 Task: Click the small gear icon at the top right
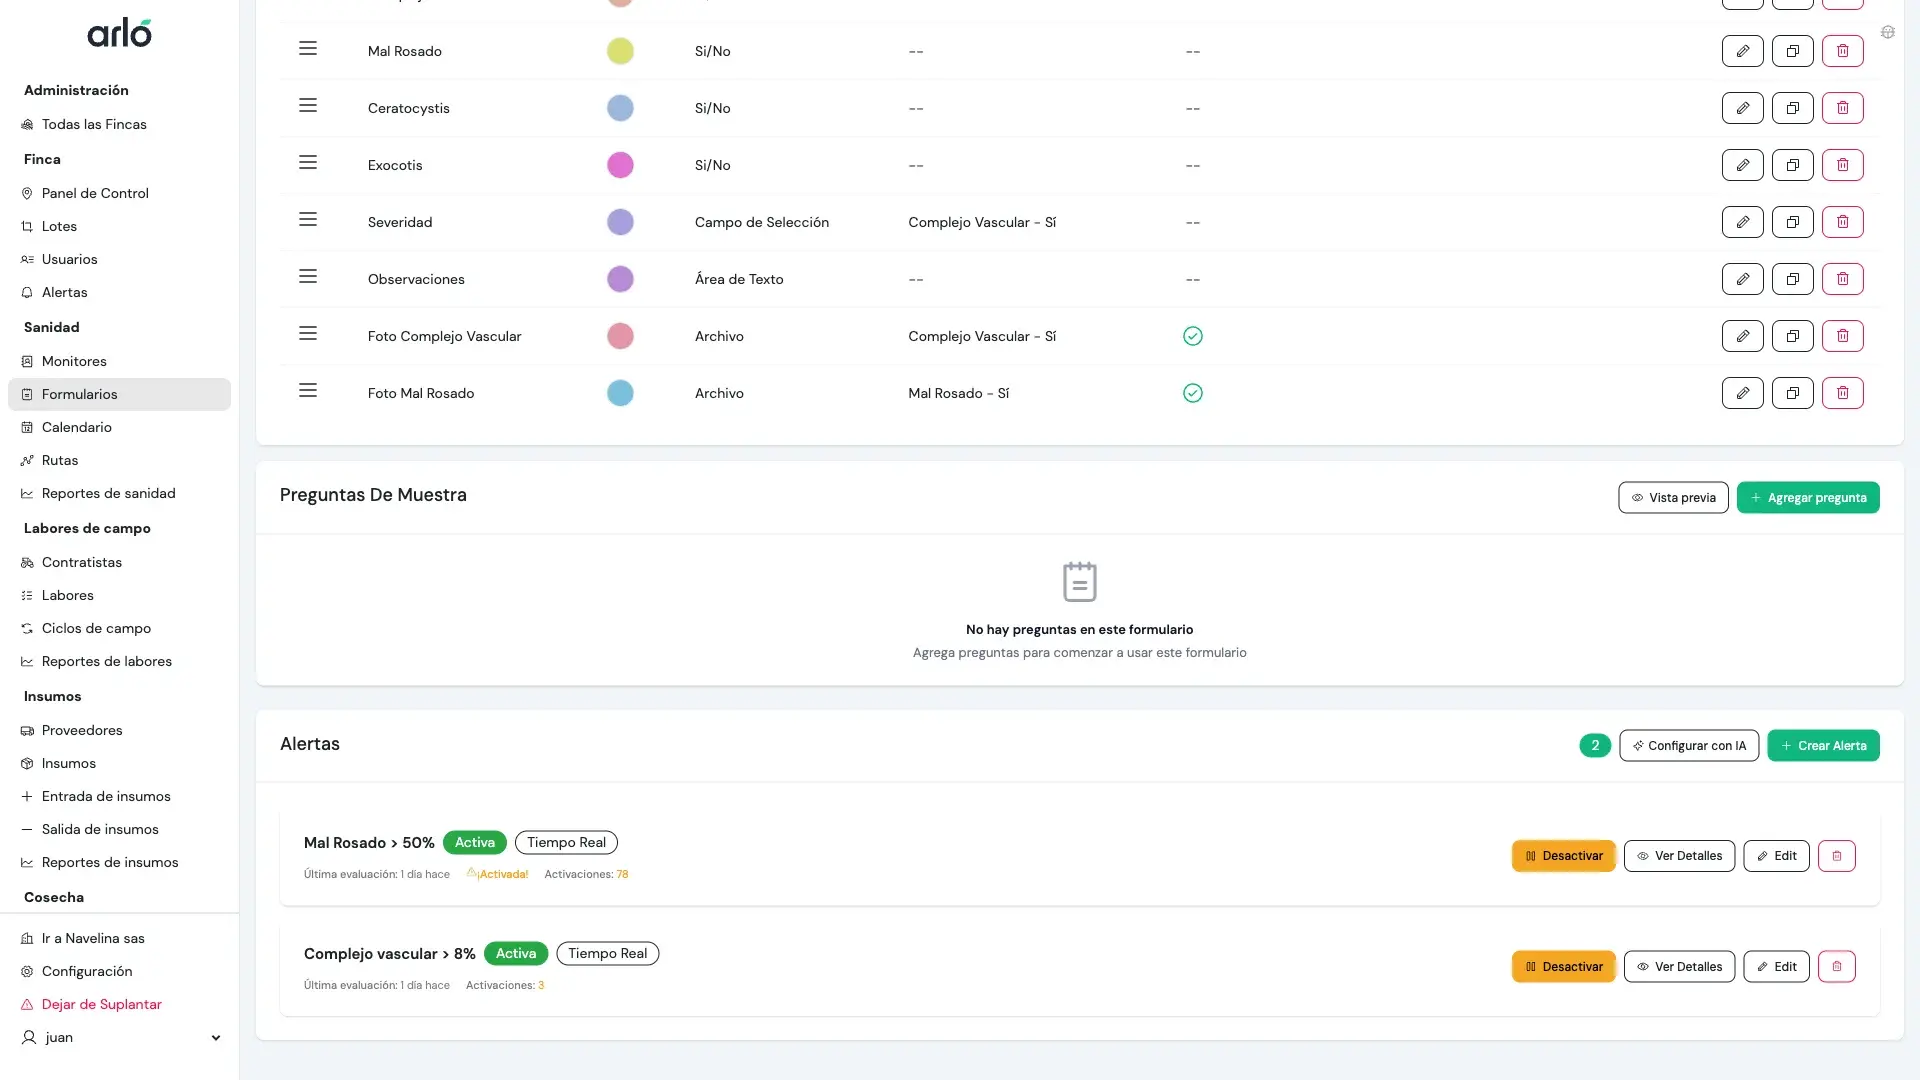[x=1887, y=33]
